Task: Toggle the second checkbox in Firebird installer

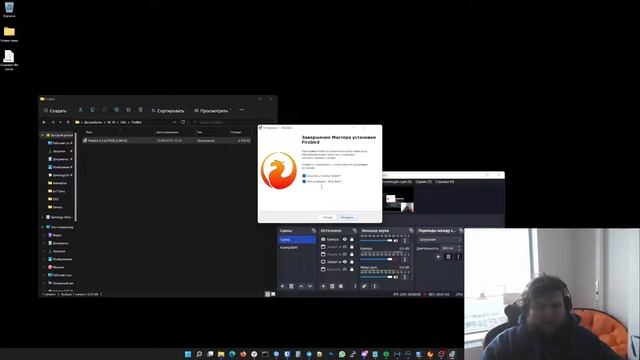Action: point(304,181)
